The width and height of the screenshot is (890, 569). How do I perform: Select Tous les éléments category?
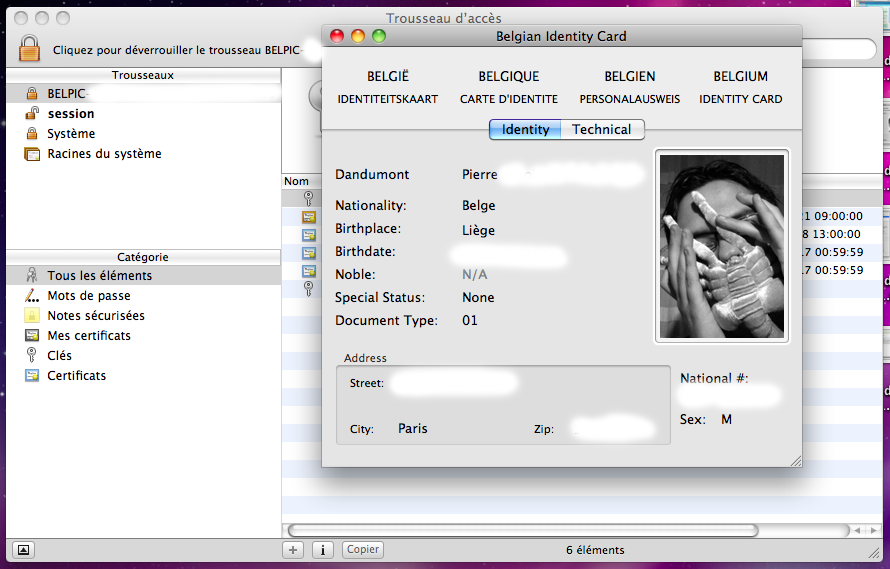(x=99, y=276)
